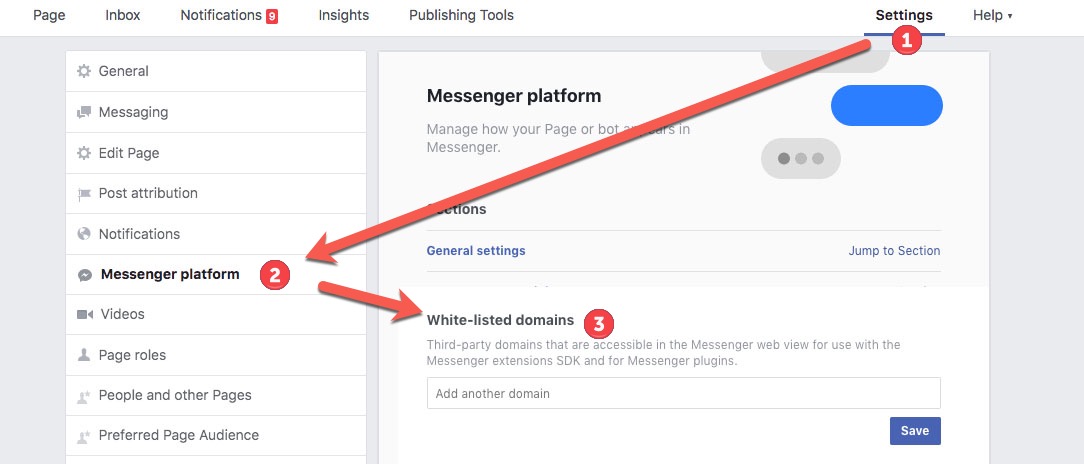Expand the Help dropdown menu

(x=992, y=15)
